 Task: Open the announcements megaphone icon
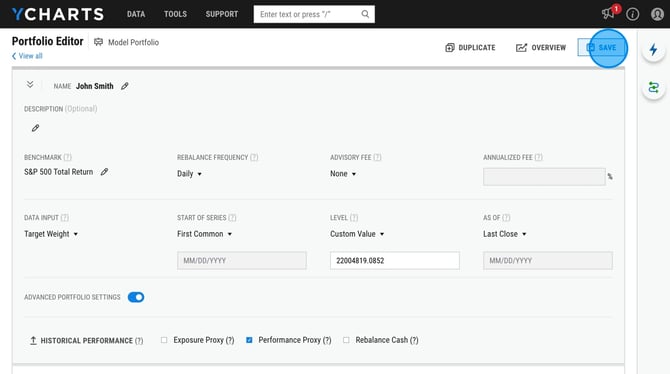(608, 14)
